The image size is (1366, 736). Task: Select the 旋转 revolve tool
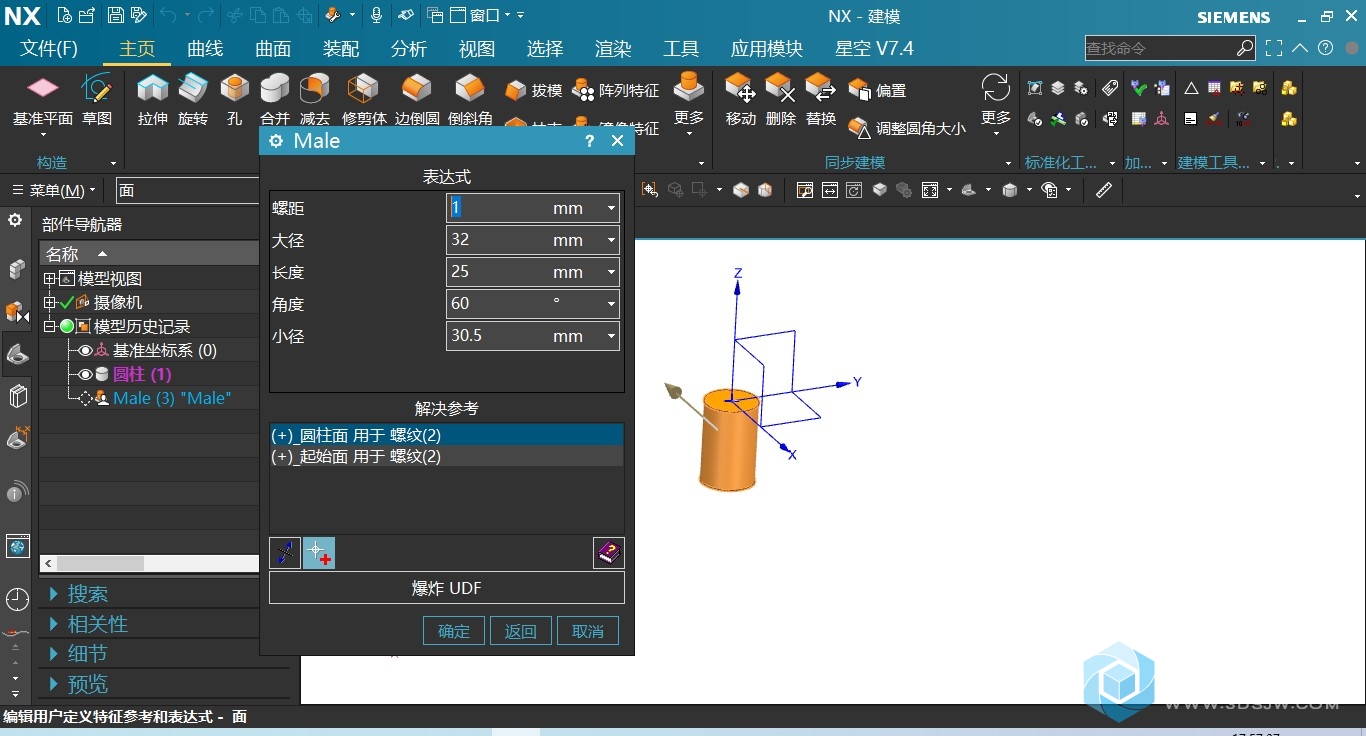pyautogui.click(x=193, y=100)
